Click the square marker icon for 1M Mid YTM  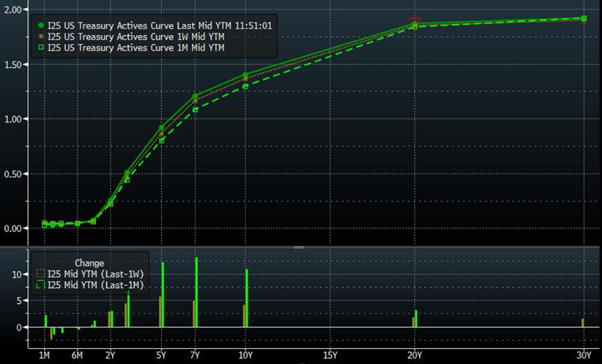(41, 48)
